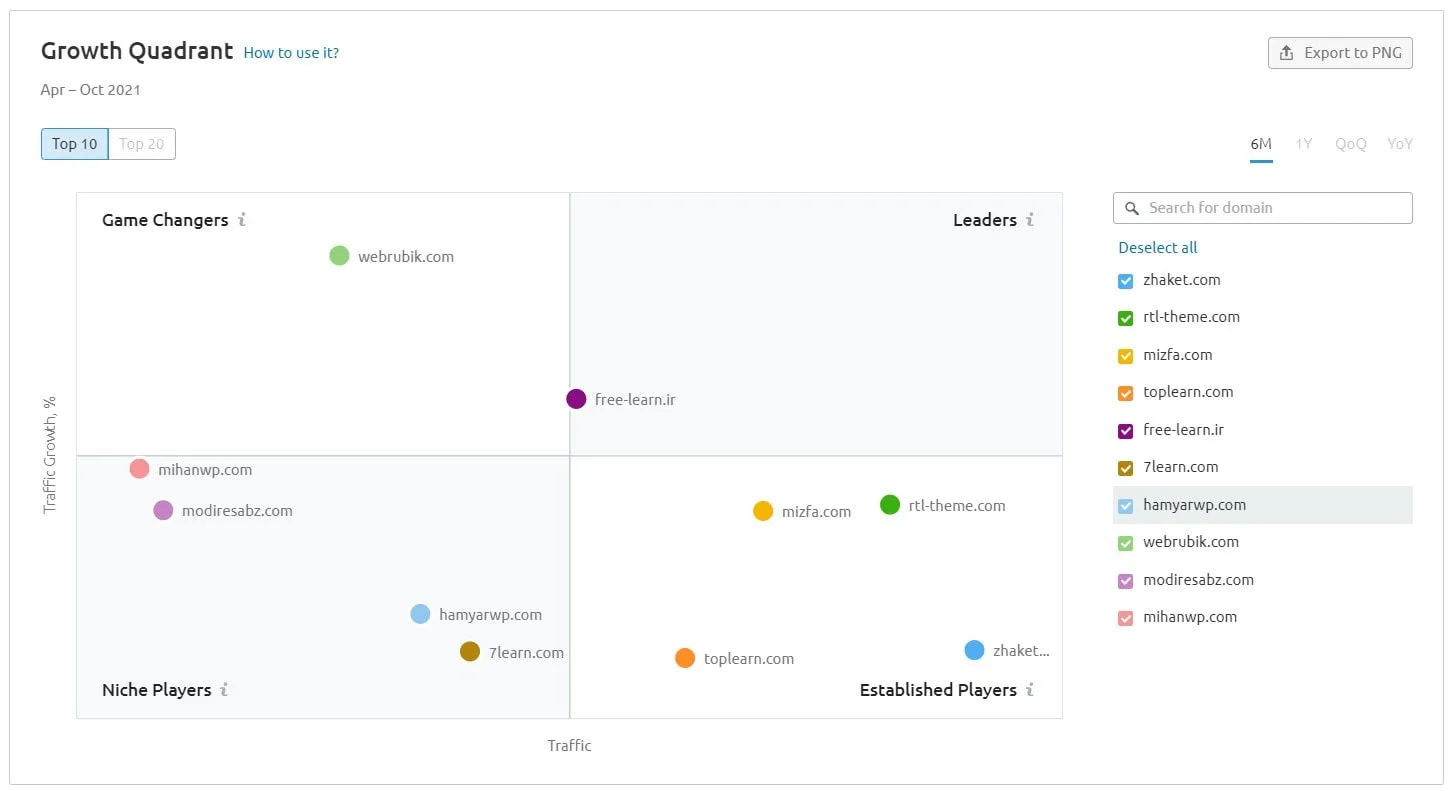Click the info icon beside Niche Players
1452x791 pixels.
pos(224,690)
